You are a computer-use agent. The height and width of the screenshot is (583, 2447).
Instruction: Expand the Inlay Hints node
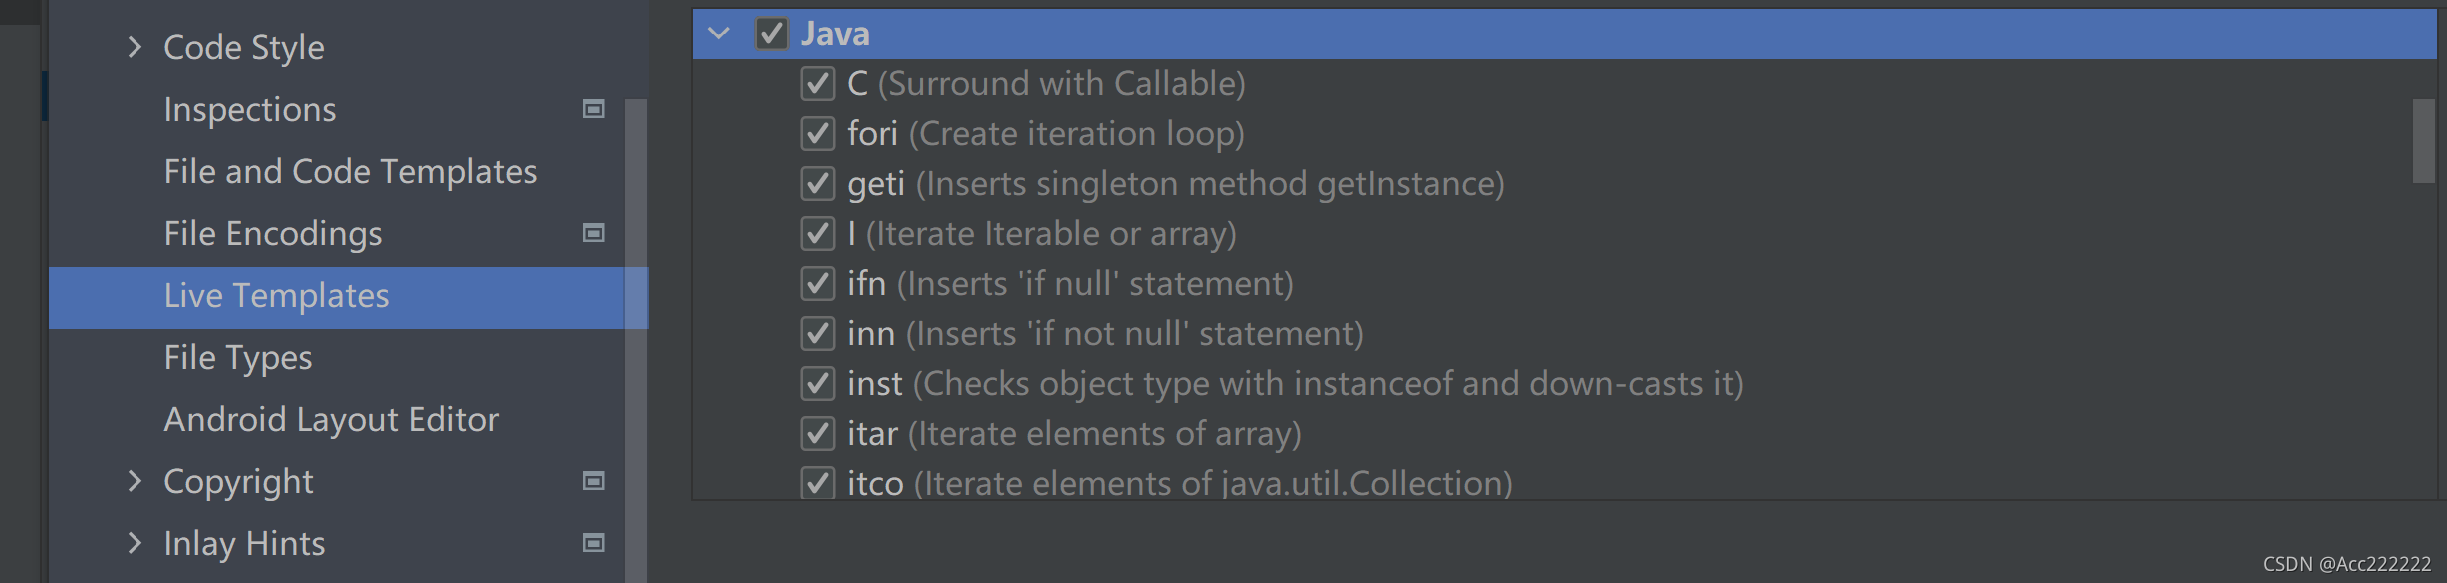pos(135,543)
